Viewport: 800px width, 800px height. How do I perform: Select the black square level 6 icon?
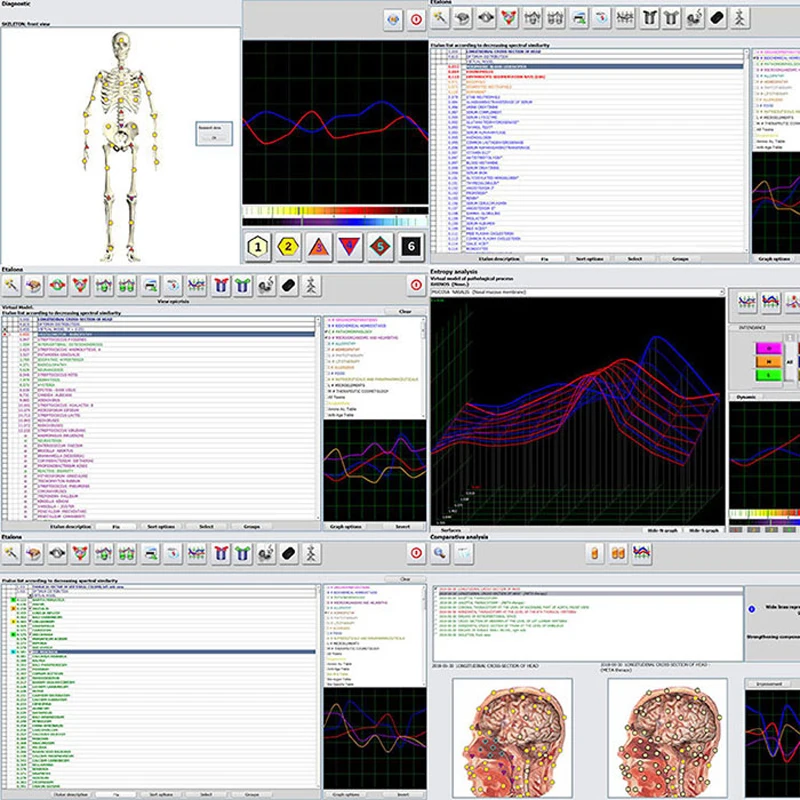coord(411,248)
